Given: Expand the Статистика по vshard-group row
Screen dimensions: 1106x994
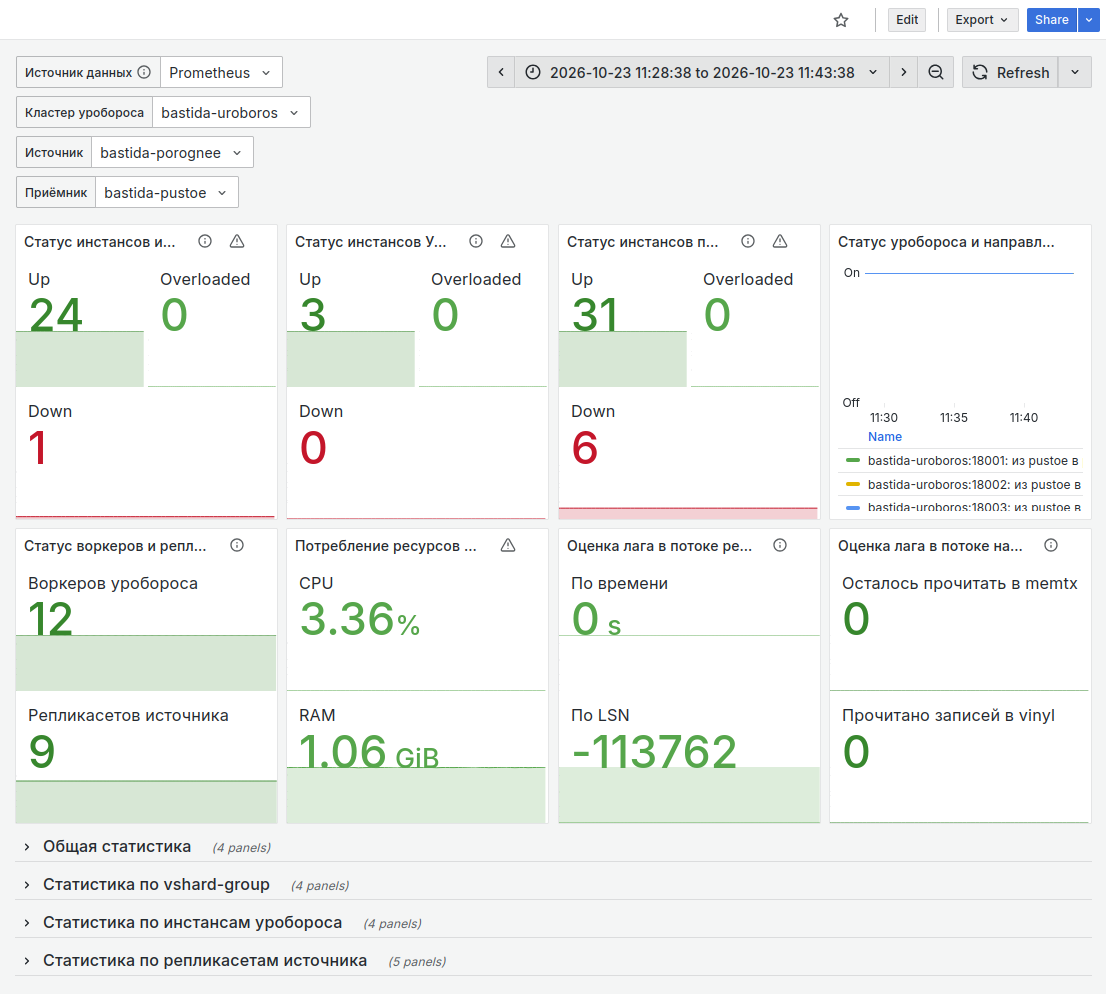Looking at the screenshot, I should [156, 885].
